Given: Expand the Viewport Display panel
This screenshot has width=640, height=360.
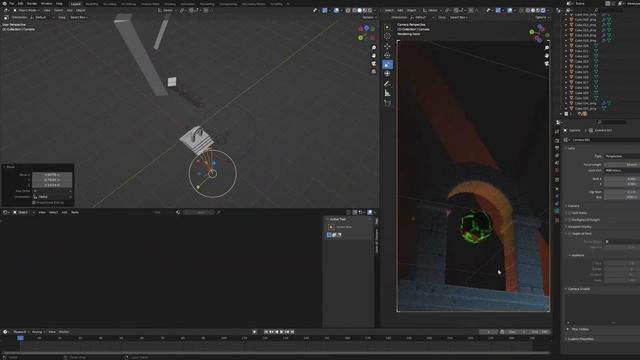Looking at the screenshot, I should pyautogui.click(x=578, y=227).
